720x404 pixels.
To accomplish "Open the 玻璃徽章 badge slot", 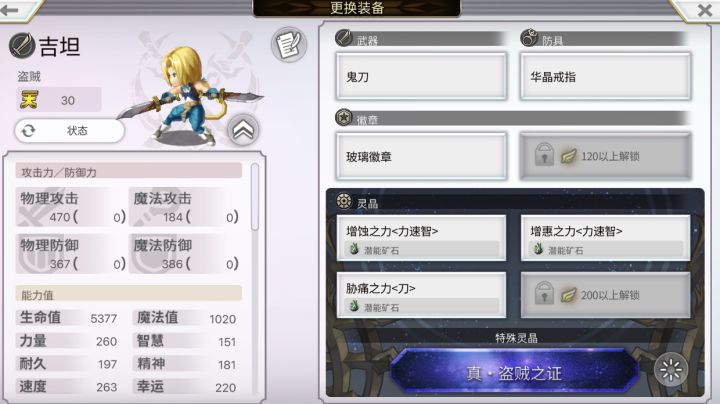I will pyautogui.click(x=422, y=156).
